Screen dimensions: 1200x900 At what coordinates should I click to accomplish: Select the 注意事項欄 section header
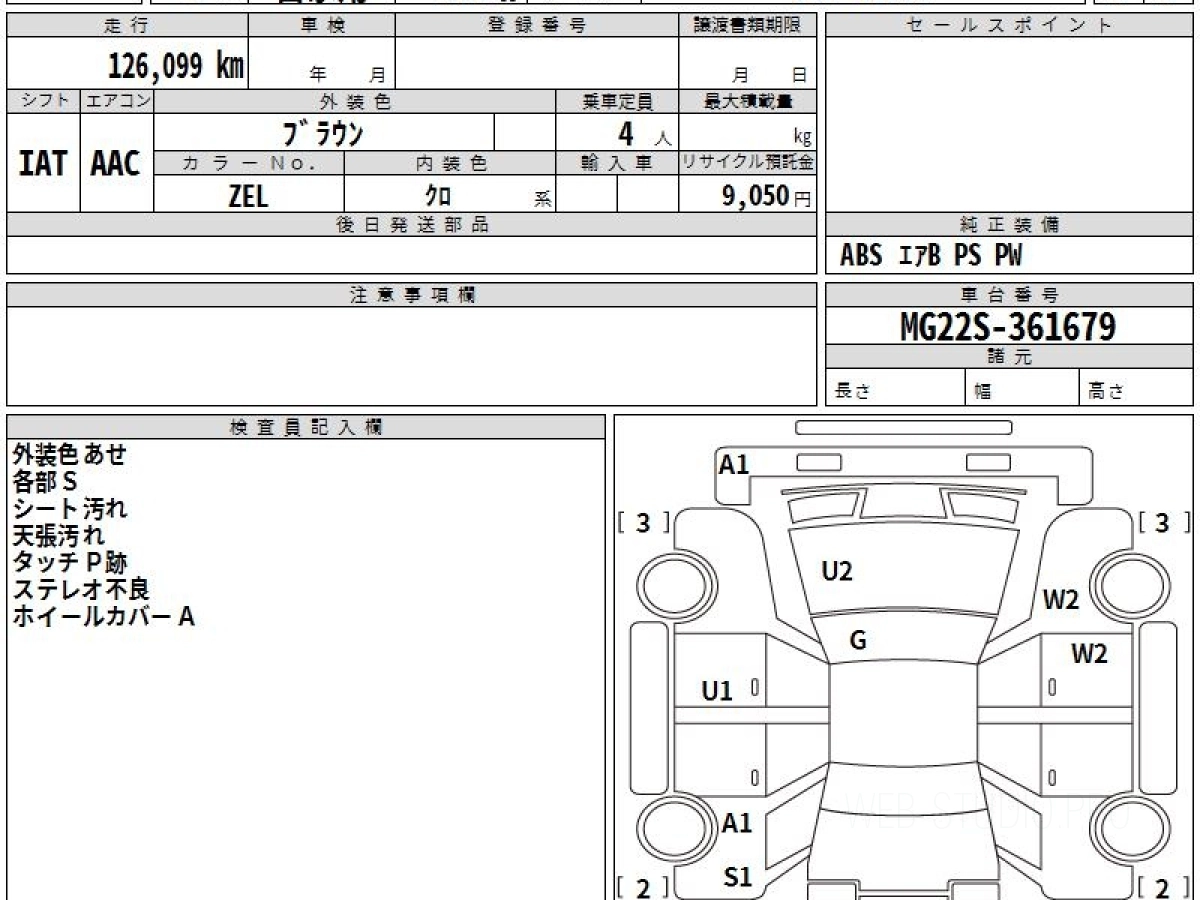(412, 295)
